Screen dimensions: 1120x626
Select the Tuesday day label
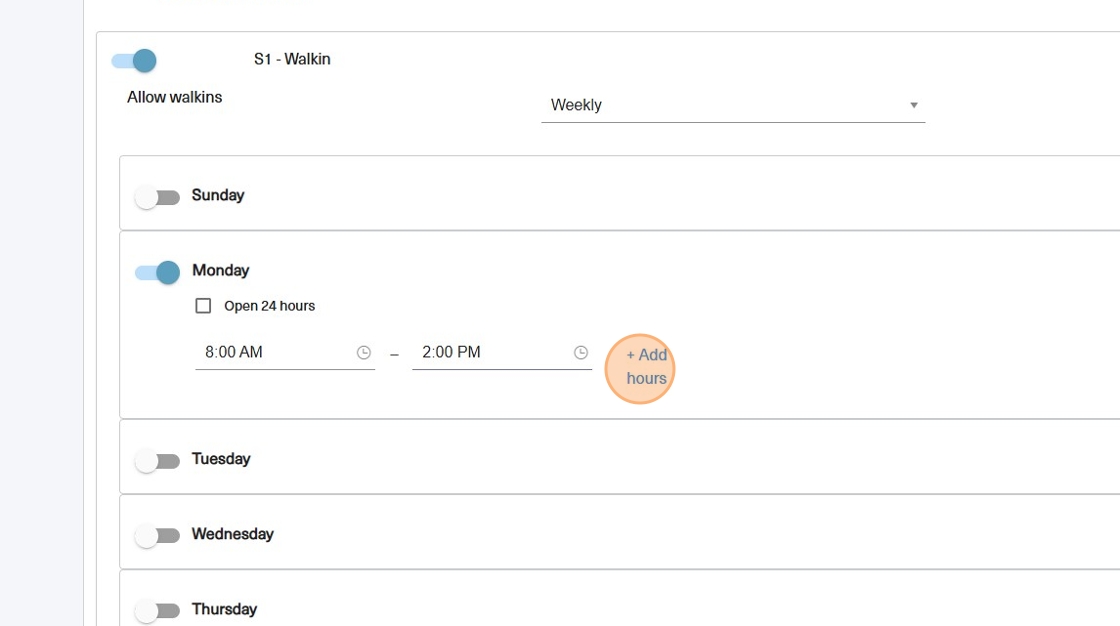point(221,459)
